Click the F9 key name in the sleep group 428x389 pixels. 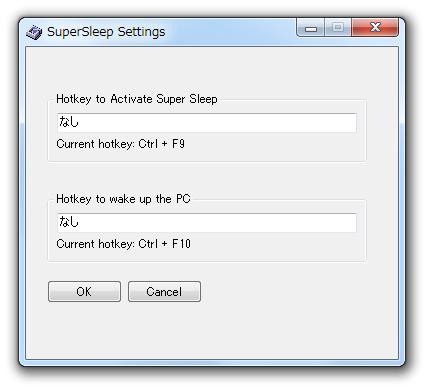(178, 144)
